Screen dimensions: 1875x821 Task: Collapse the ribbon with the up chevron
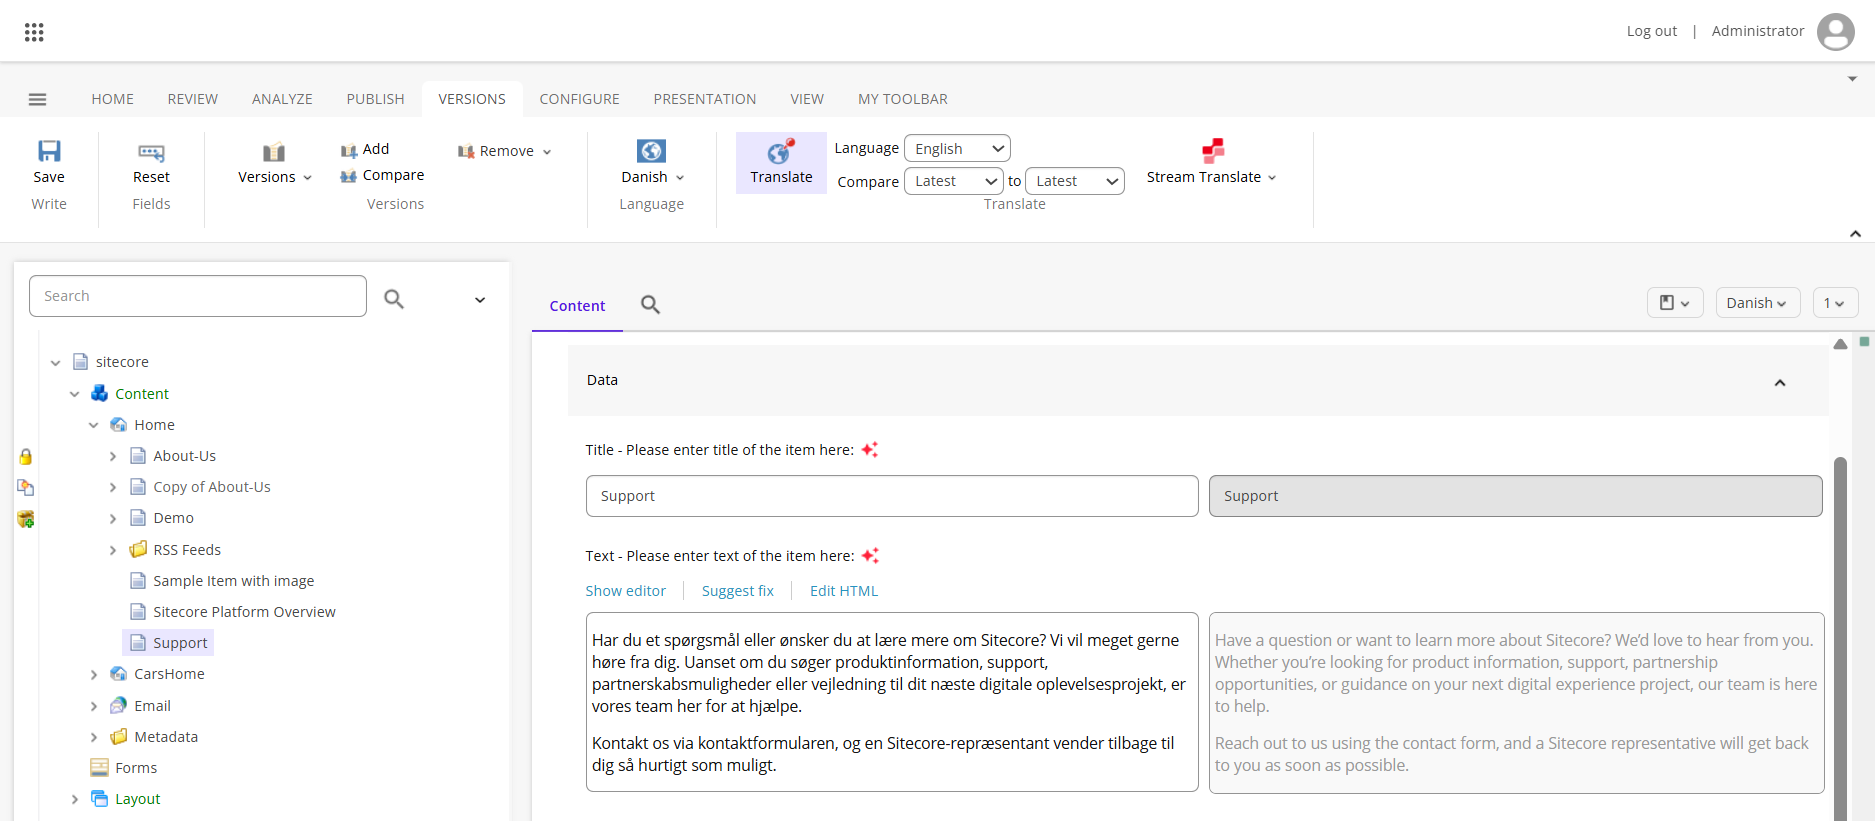(1855, 233)
